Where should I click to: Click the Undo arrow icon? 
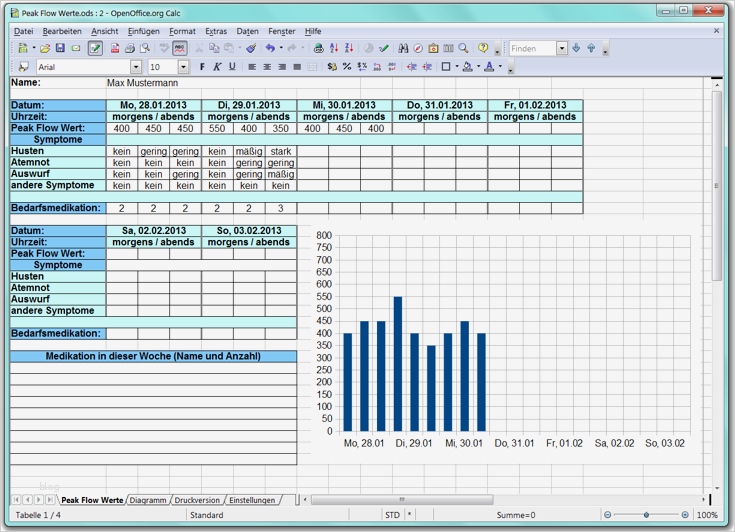269,48
